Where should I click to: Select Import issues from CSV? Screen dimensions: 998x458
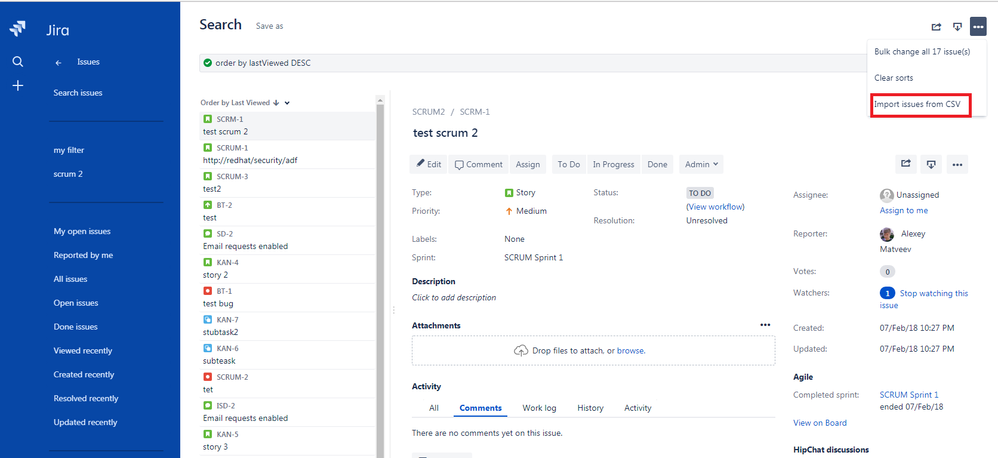917,104
